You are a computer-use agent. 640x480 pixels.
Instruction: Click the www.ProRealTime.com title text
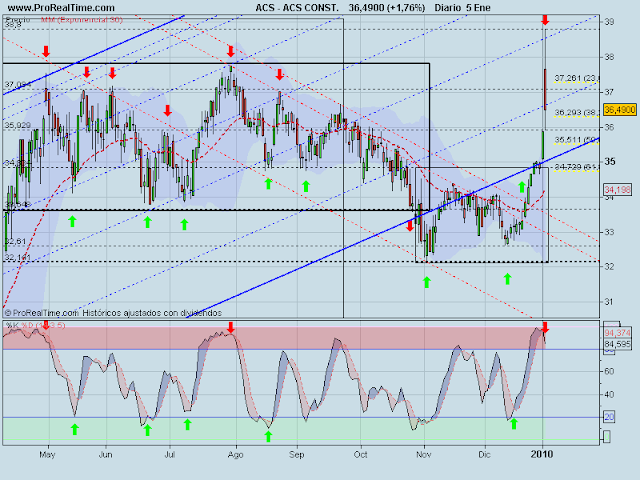tap(61, 8)
